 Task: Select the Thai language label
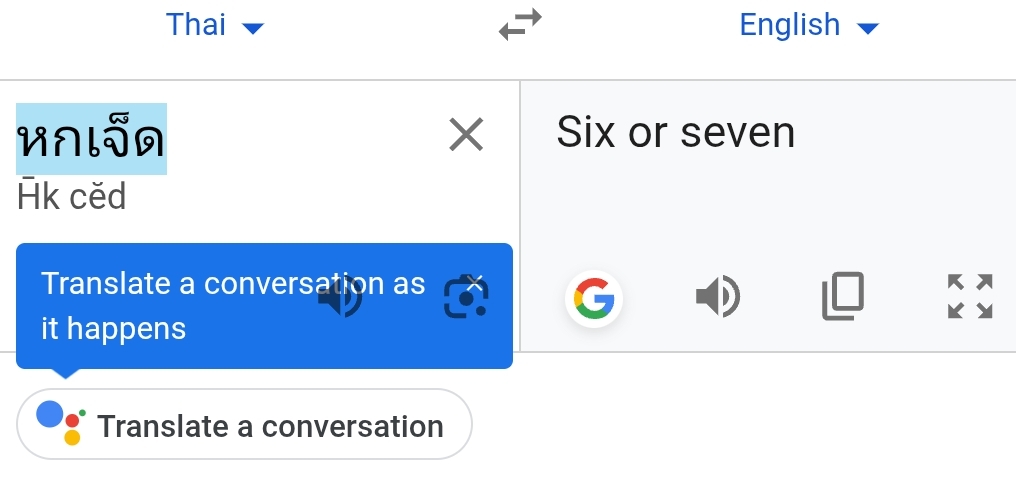click(x=196, y=25)
